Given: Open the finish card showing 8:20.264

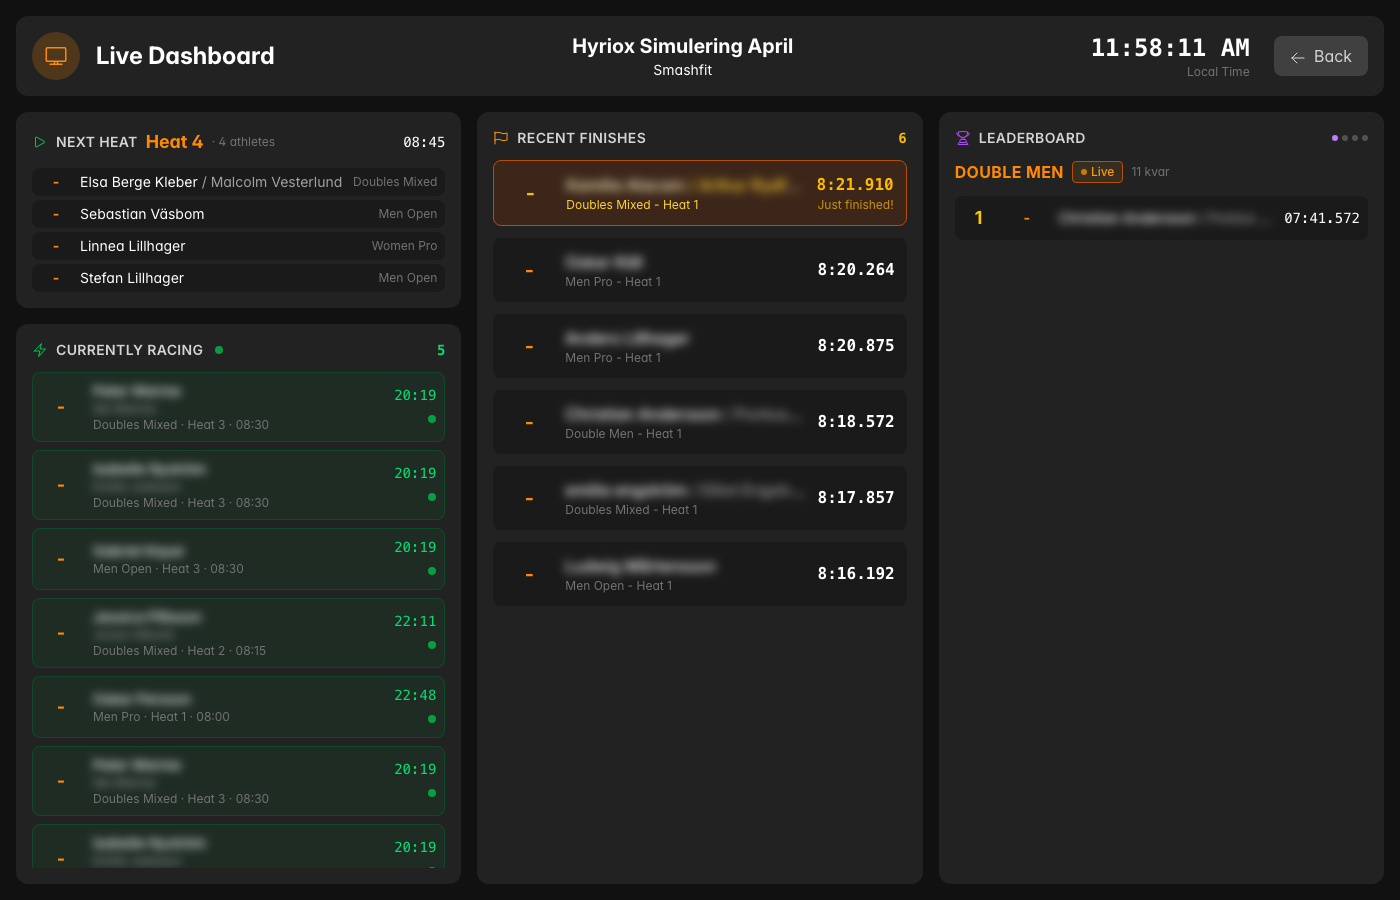Looking at the screenshot, I should (x=700, y=270).
